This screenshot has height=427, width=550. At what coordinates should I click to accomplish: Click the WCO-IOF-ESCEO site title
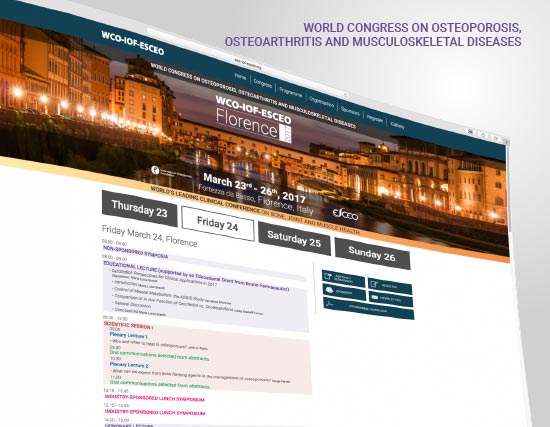[133, 43]
